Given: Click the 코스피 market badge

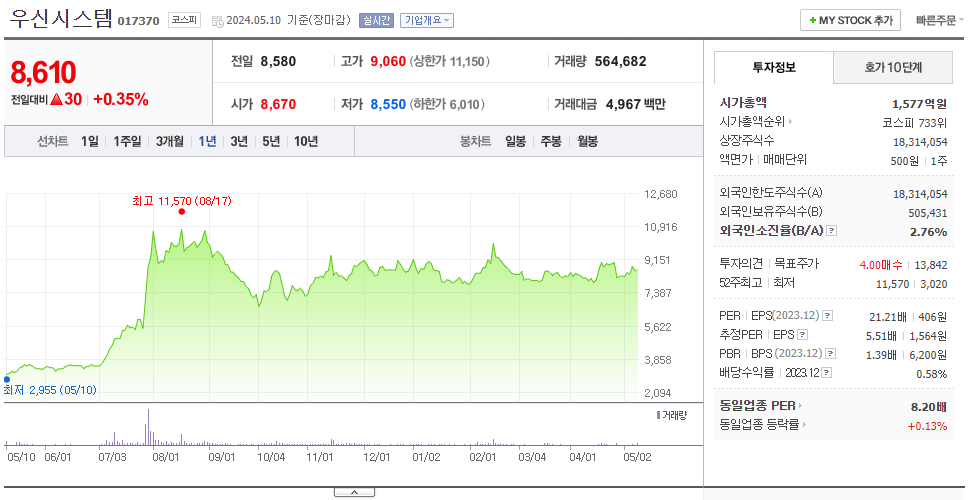Looking at the screenshot, I should click(185, 20).
